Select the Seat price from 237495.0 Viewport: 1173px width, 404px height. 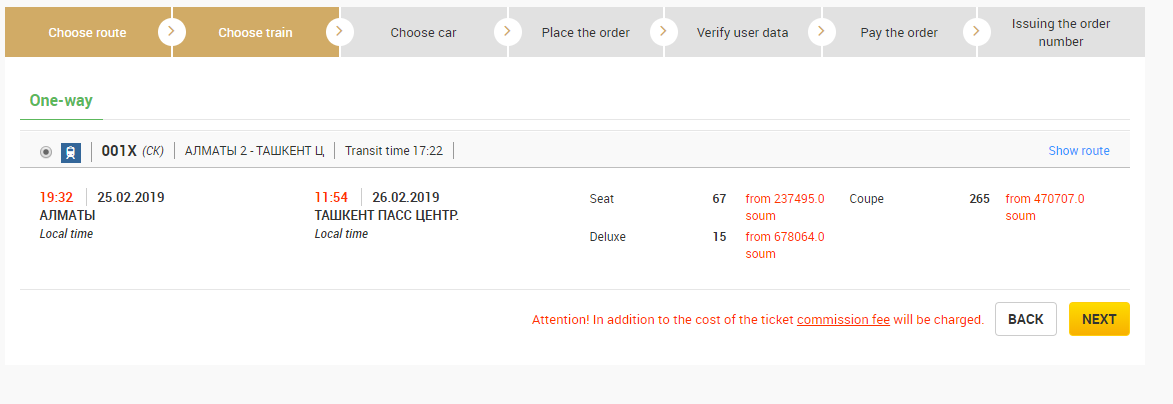785,207
